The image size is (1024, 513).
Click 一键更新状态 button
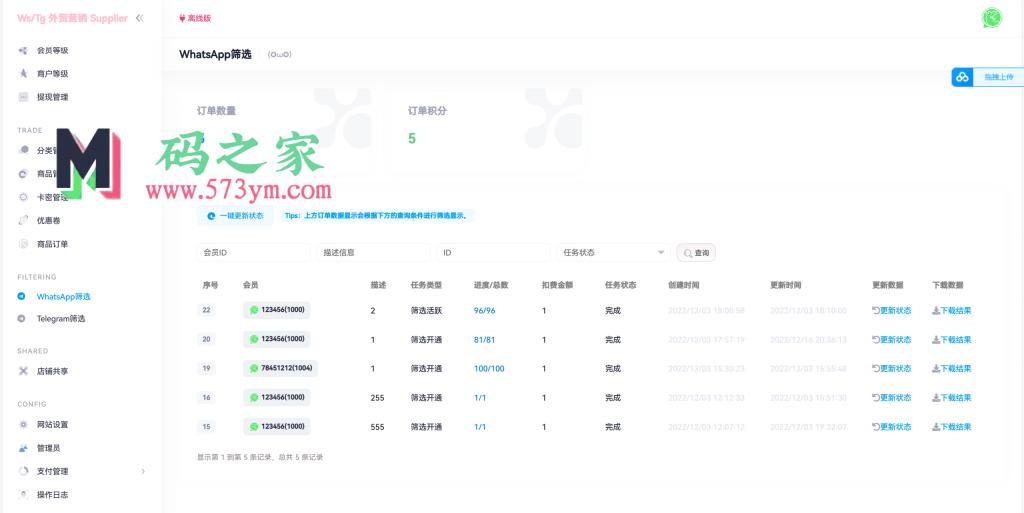tap(235, 215)
